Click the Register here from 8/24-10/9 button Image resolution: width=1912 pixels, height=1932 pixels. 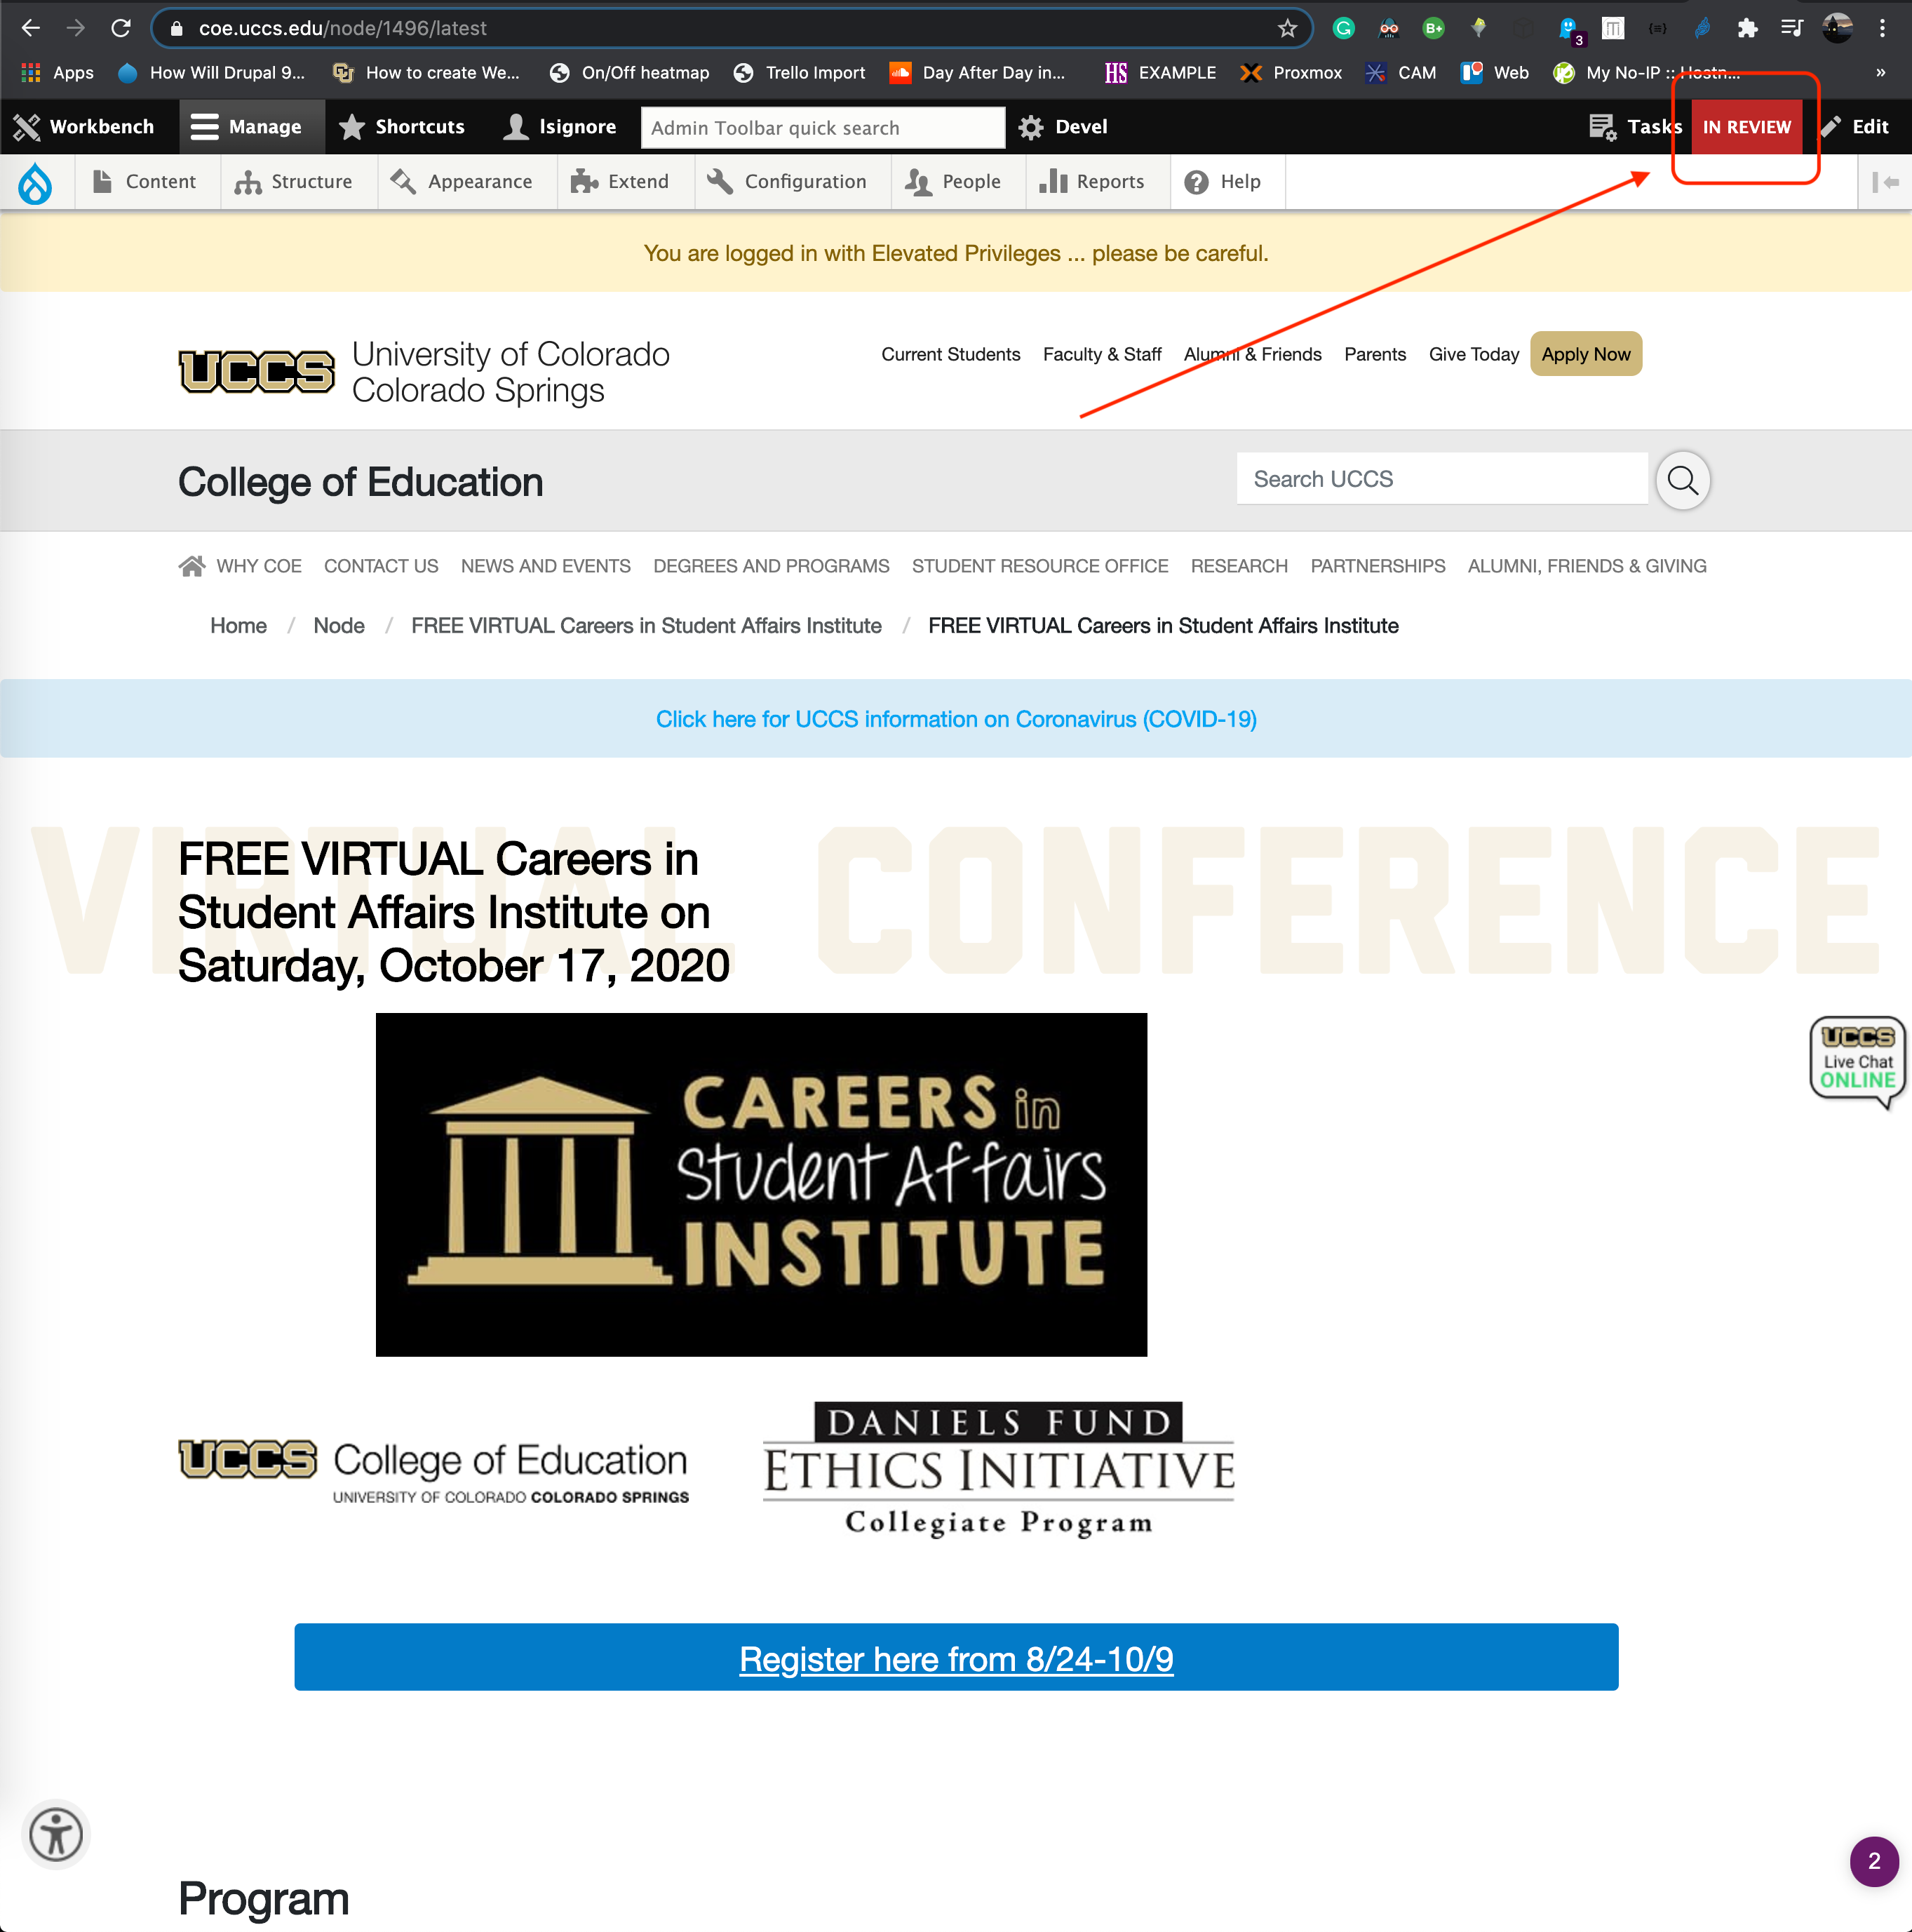(x=956, y=1658)
